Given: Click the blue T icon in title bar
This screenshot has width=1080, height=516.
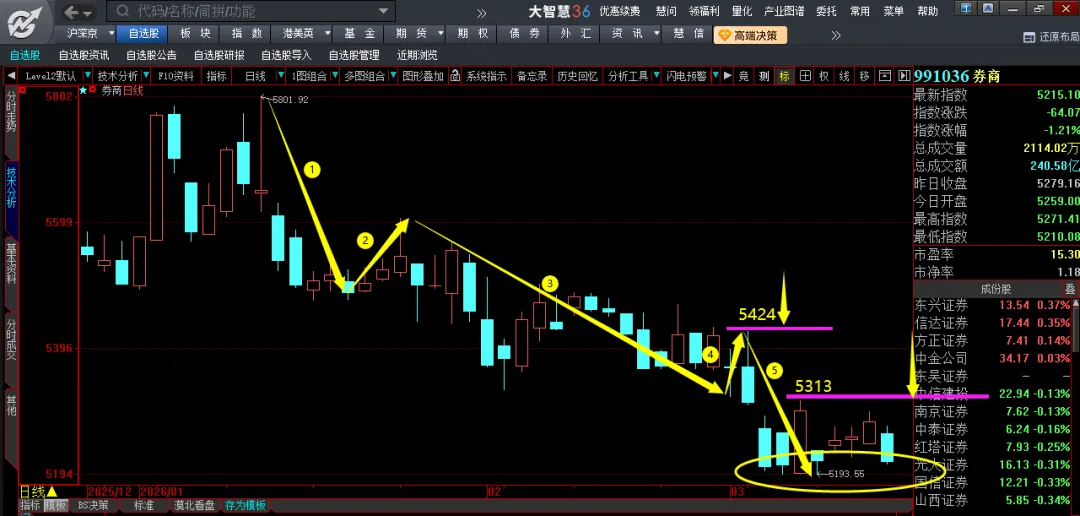Looking at the screenshot, I should (x=967, y=8).
